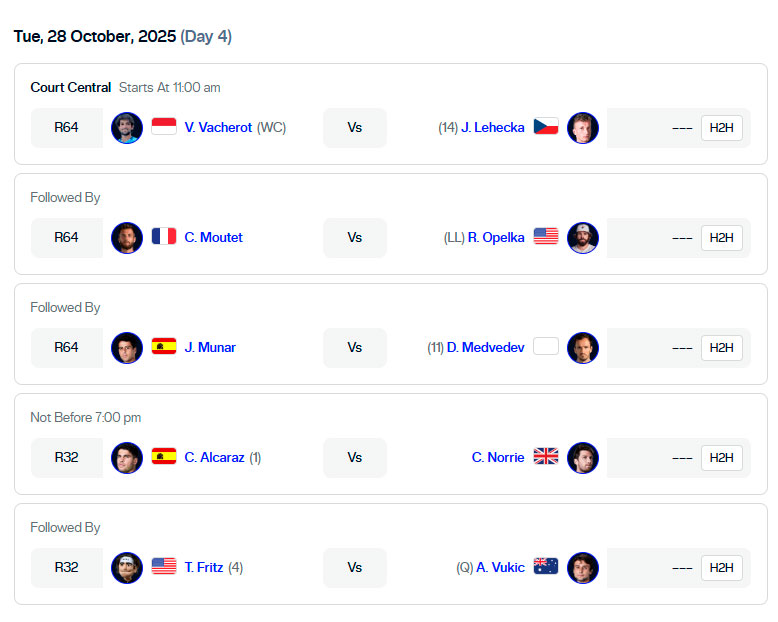Click the British flag beside C. Norrie

[546, 457]
